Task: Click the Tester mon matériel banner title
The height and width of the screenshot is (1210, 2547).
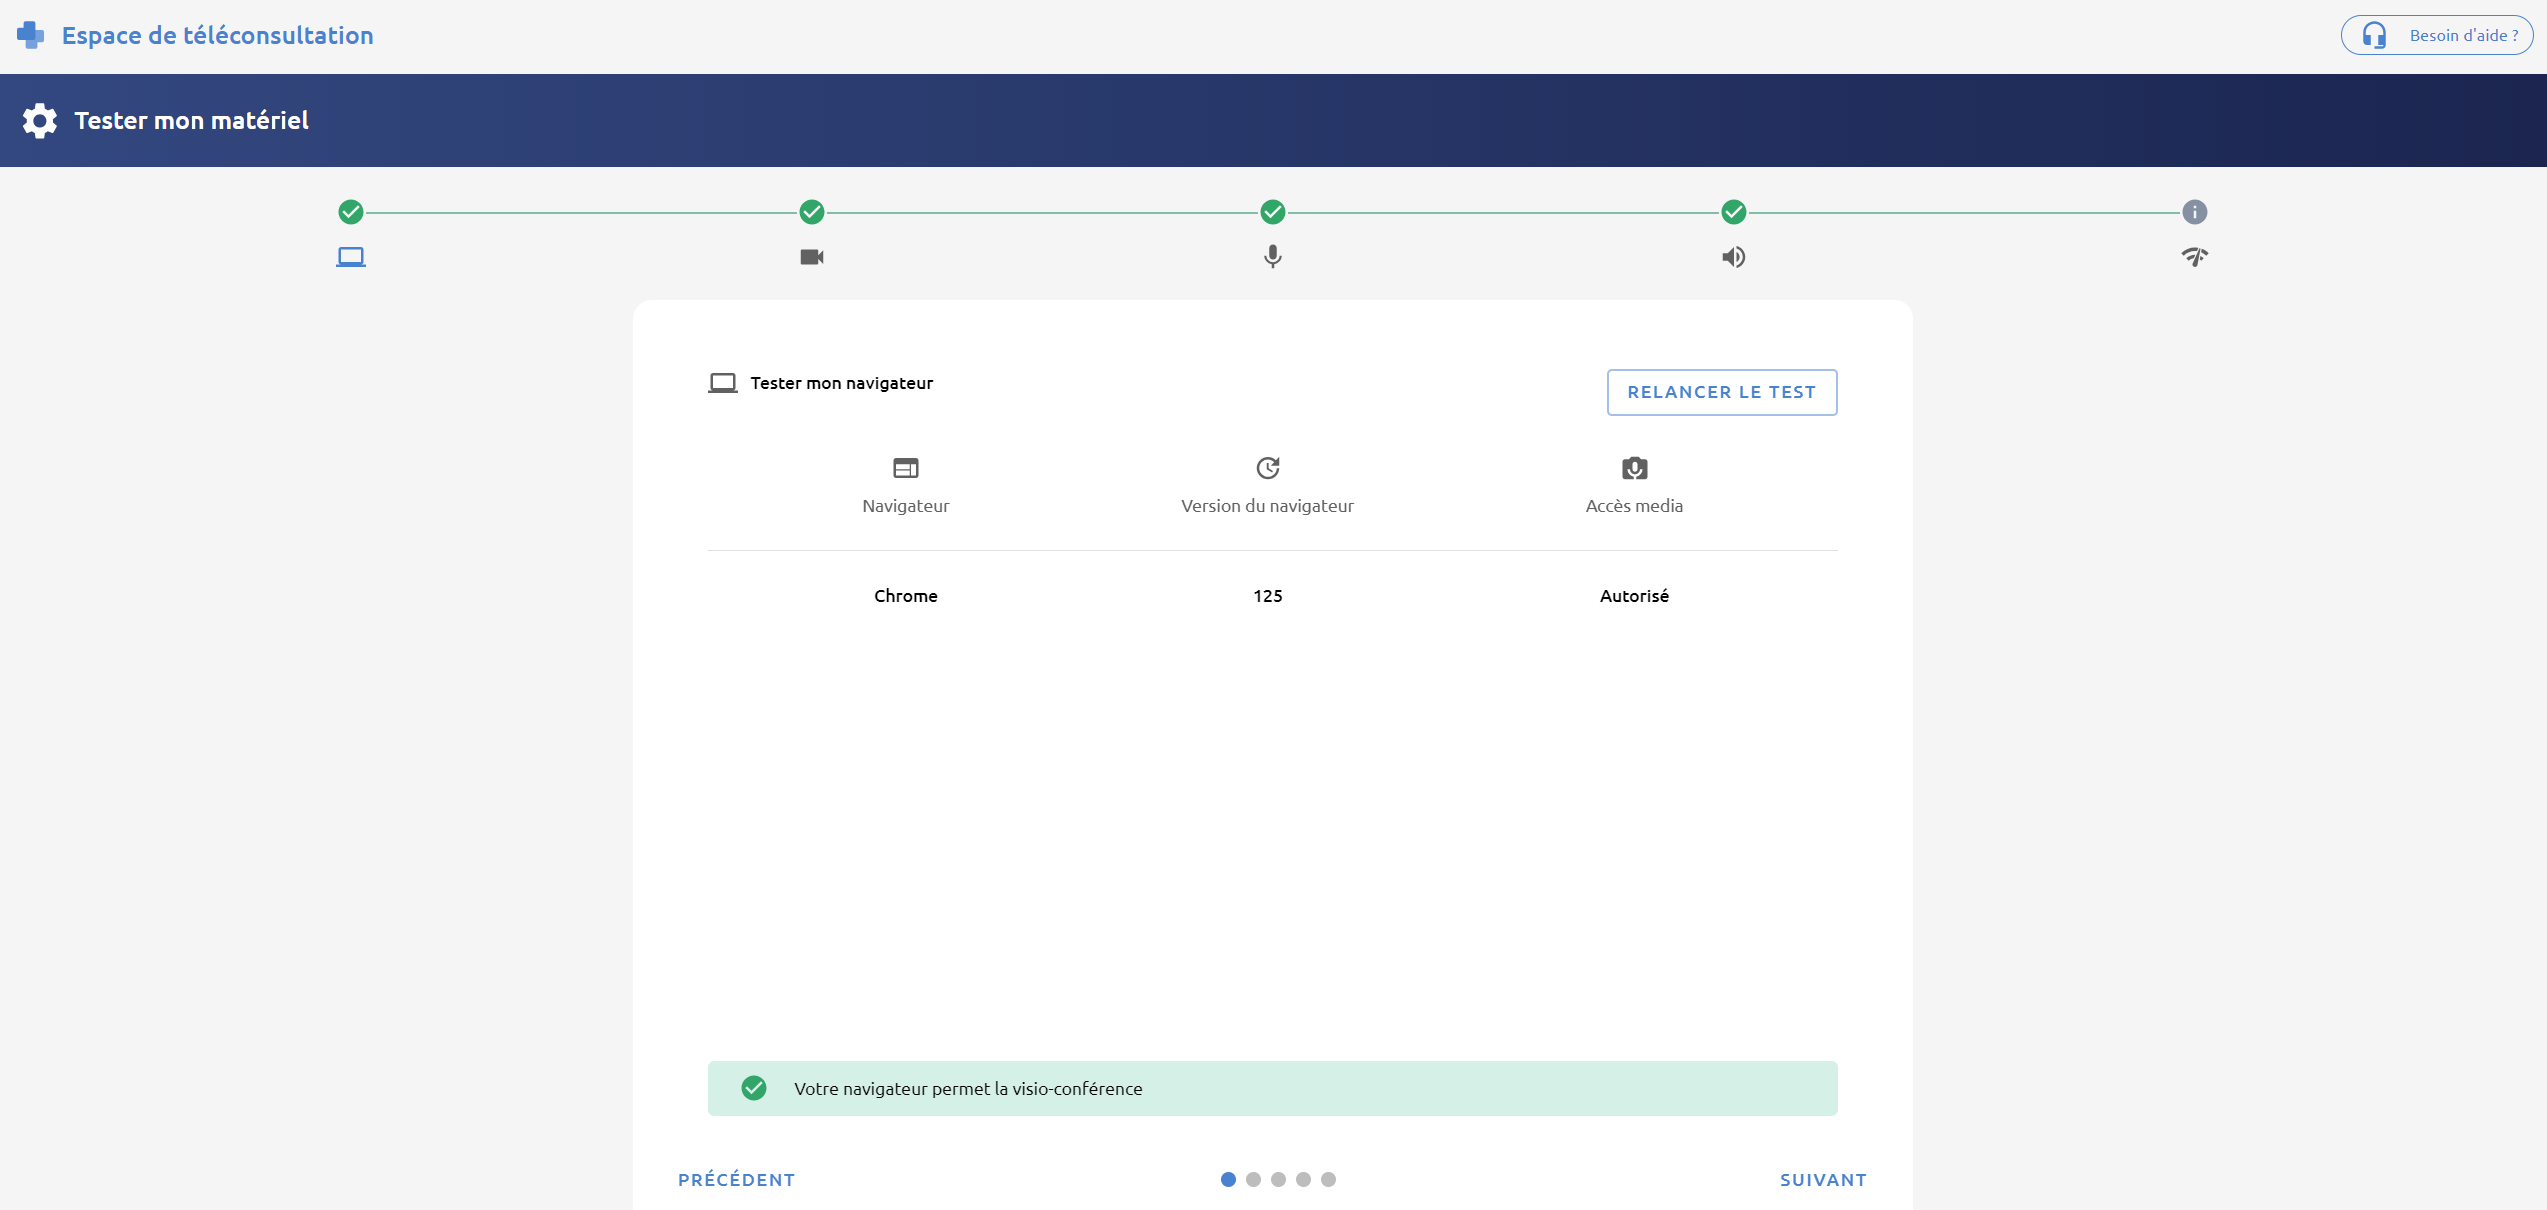Action: point(191,120)
